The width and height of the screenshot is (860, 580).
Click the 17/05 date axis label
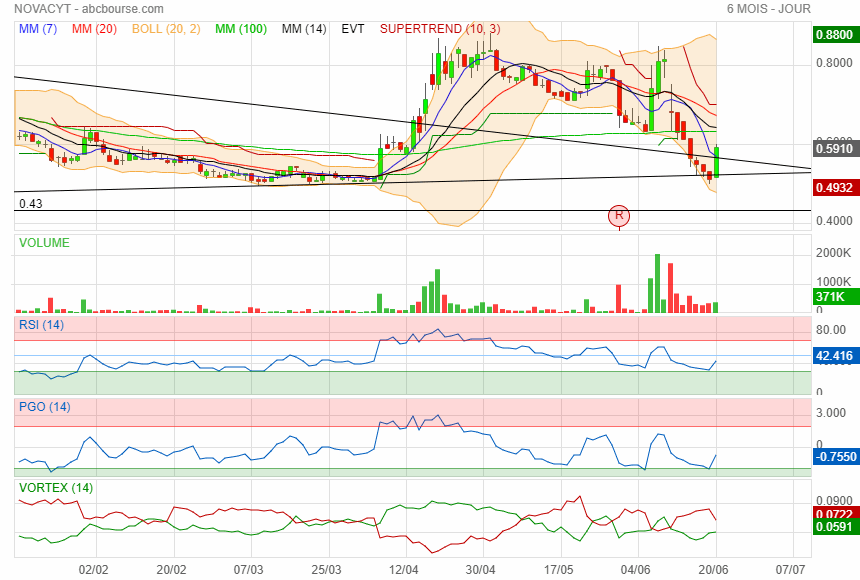point(558,570)
